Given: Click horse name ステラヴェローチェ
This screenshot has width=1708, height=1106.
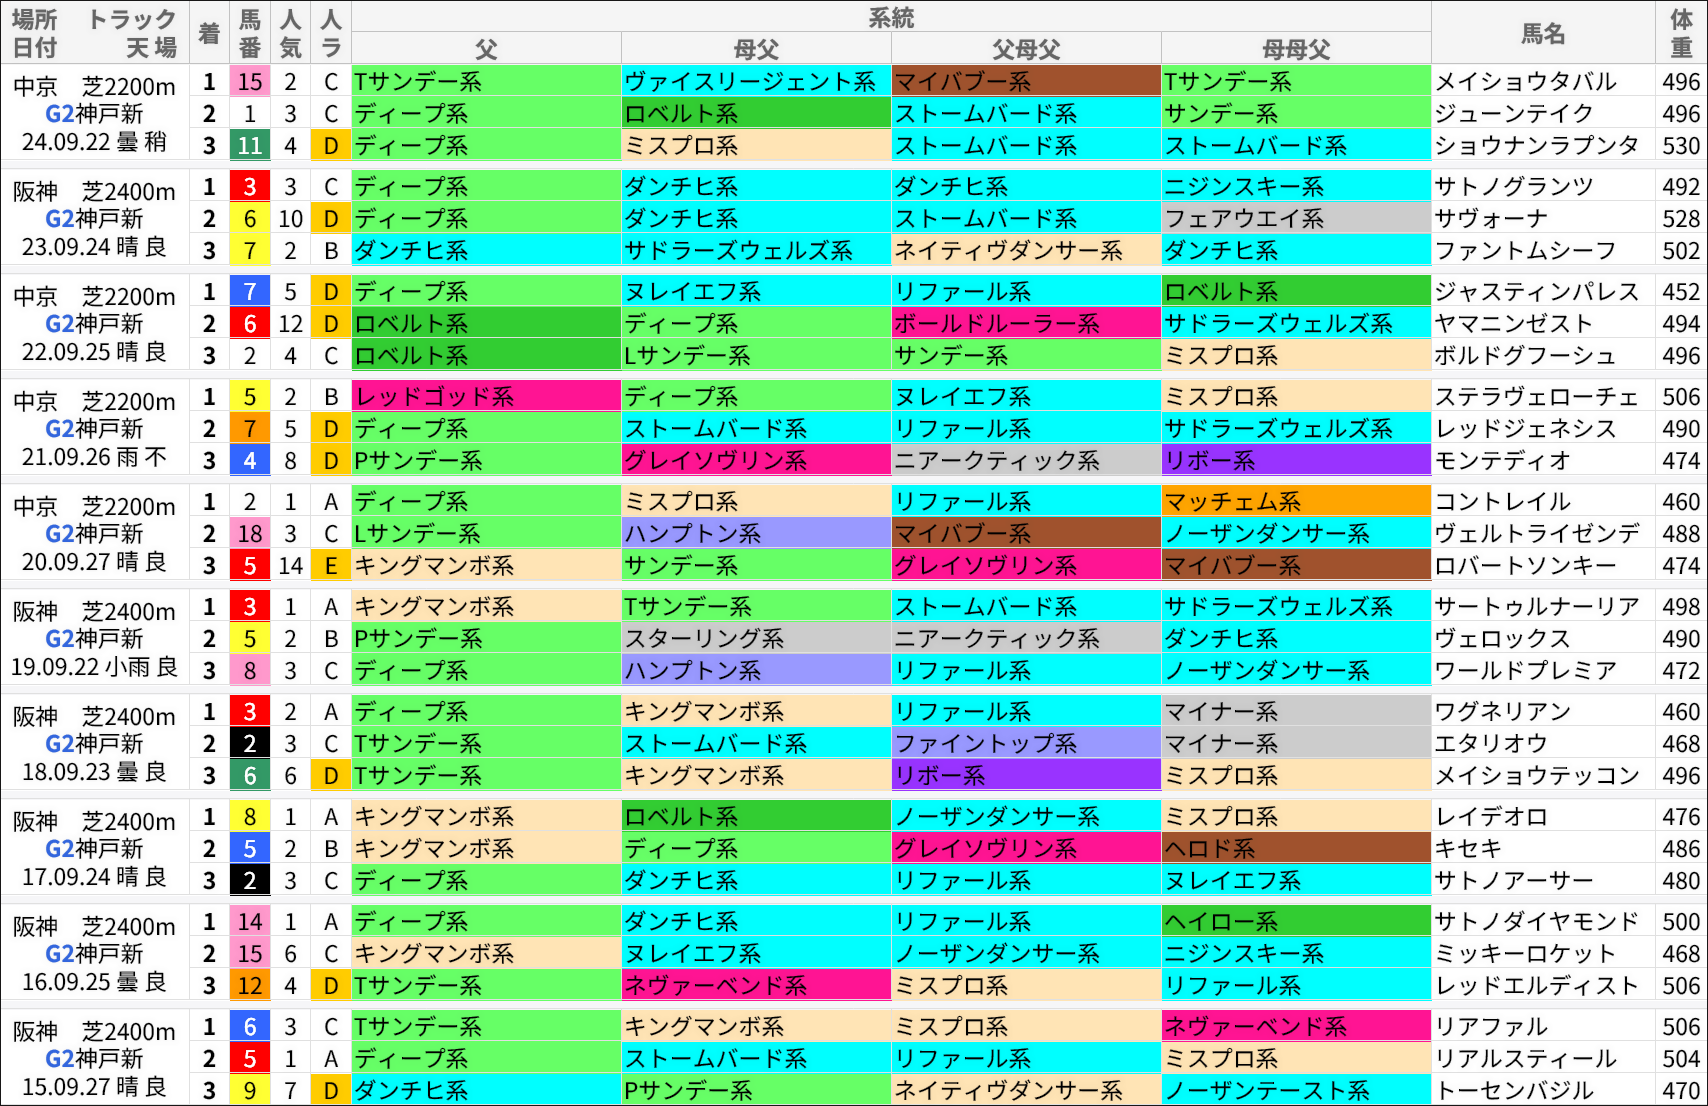Looking at the screenshot, I should (x=1537, y=397).
